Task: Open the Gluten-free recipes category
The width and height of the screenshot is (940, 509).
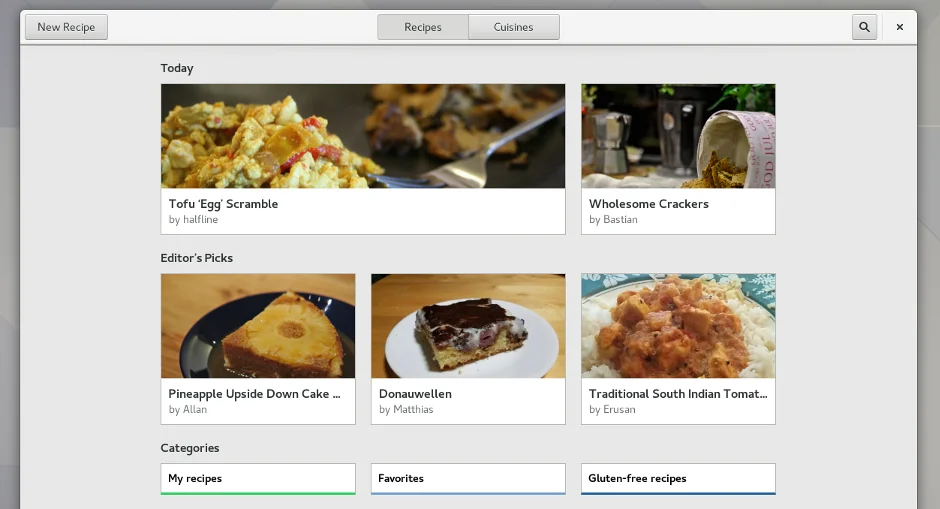Action: point(678,478)
